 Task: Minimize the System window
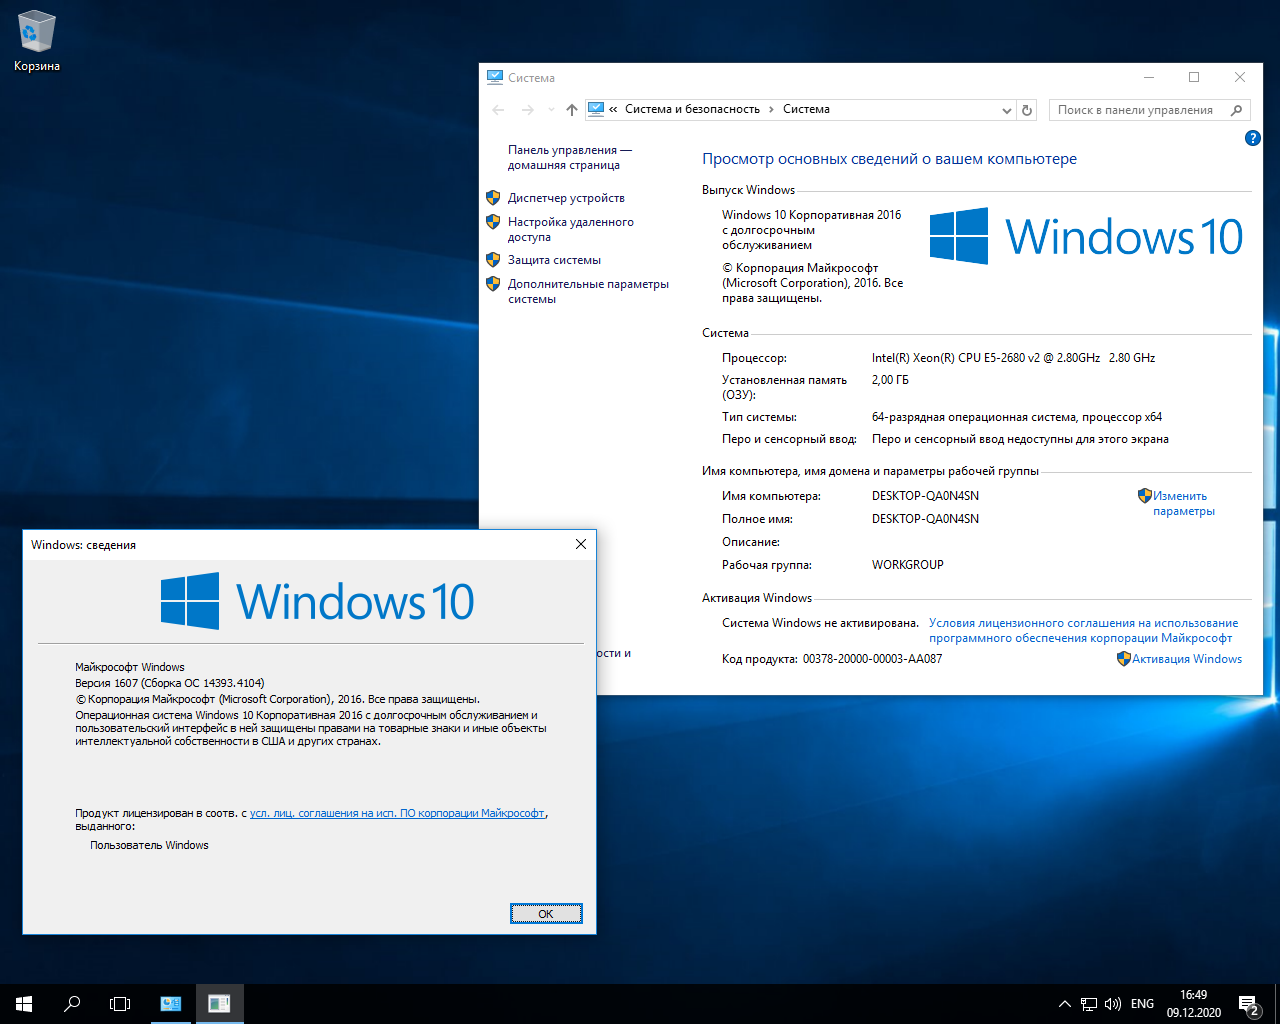[x=1149, y=77]
